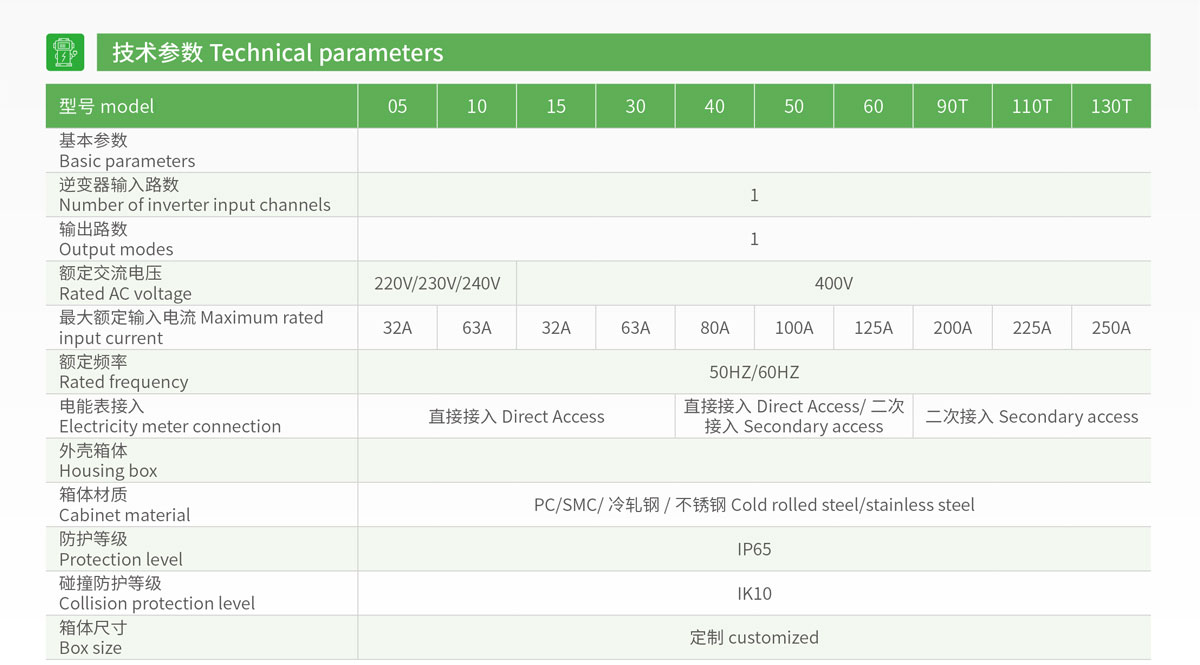Screen dimensions: 1200x665
Task: Click the Direct Access meter connection cell
Action: pos(516,417)
